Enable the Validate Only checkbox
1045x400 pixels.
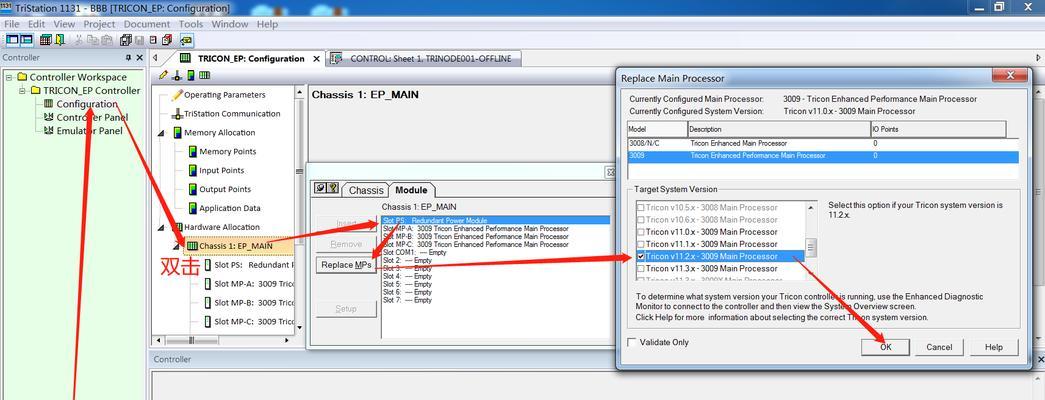point(632,342)
